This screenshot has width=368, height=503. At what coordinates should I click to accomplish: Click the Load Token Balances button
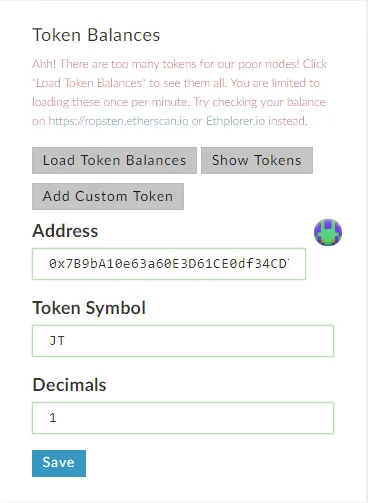(x=114, y=160)
